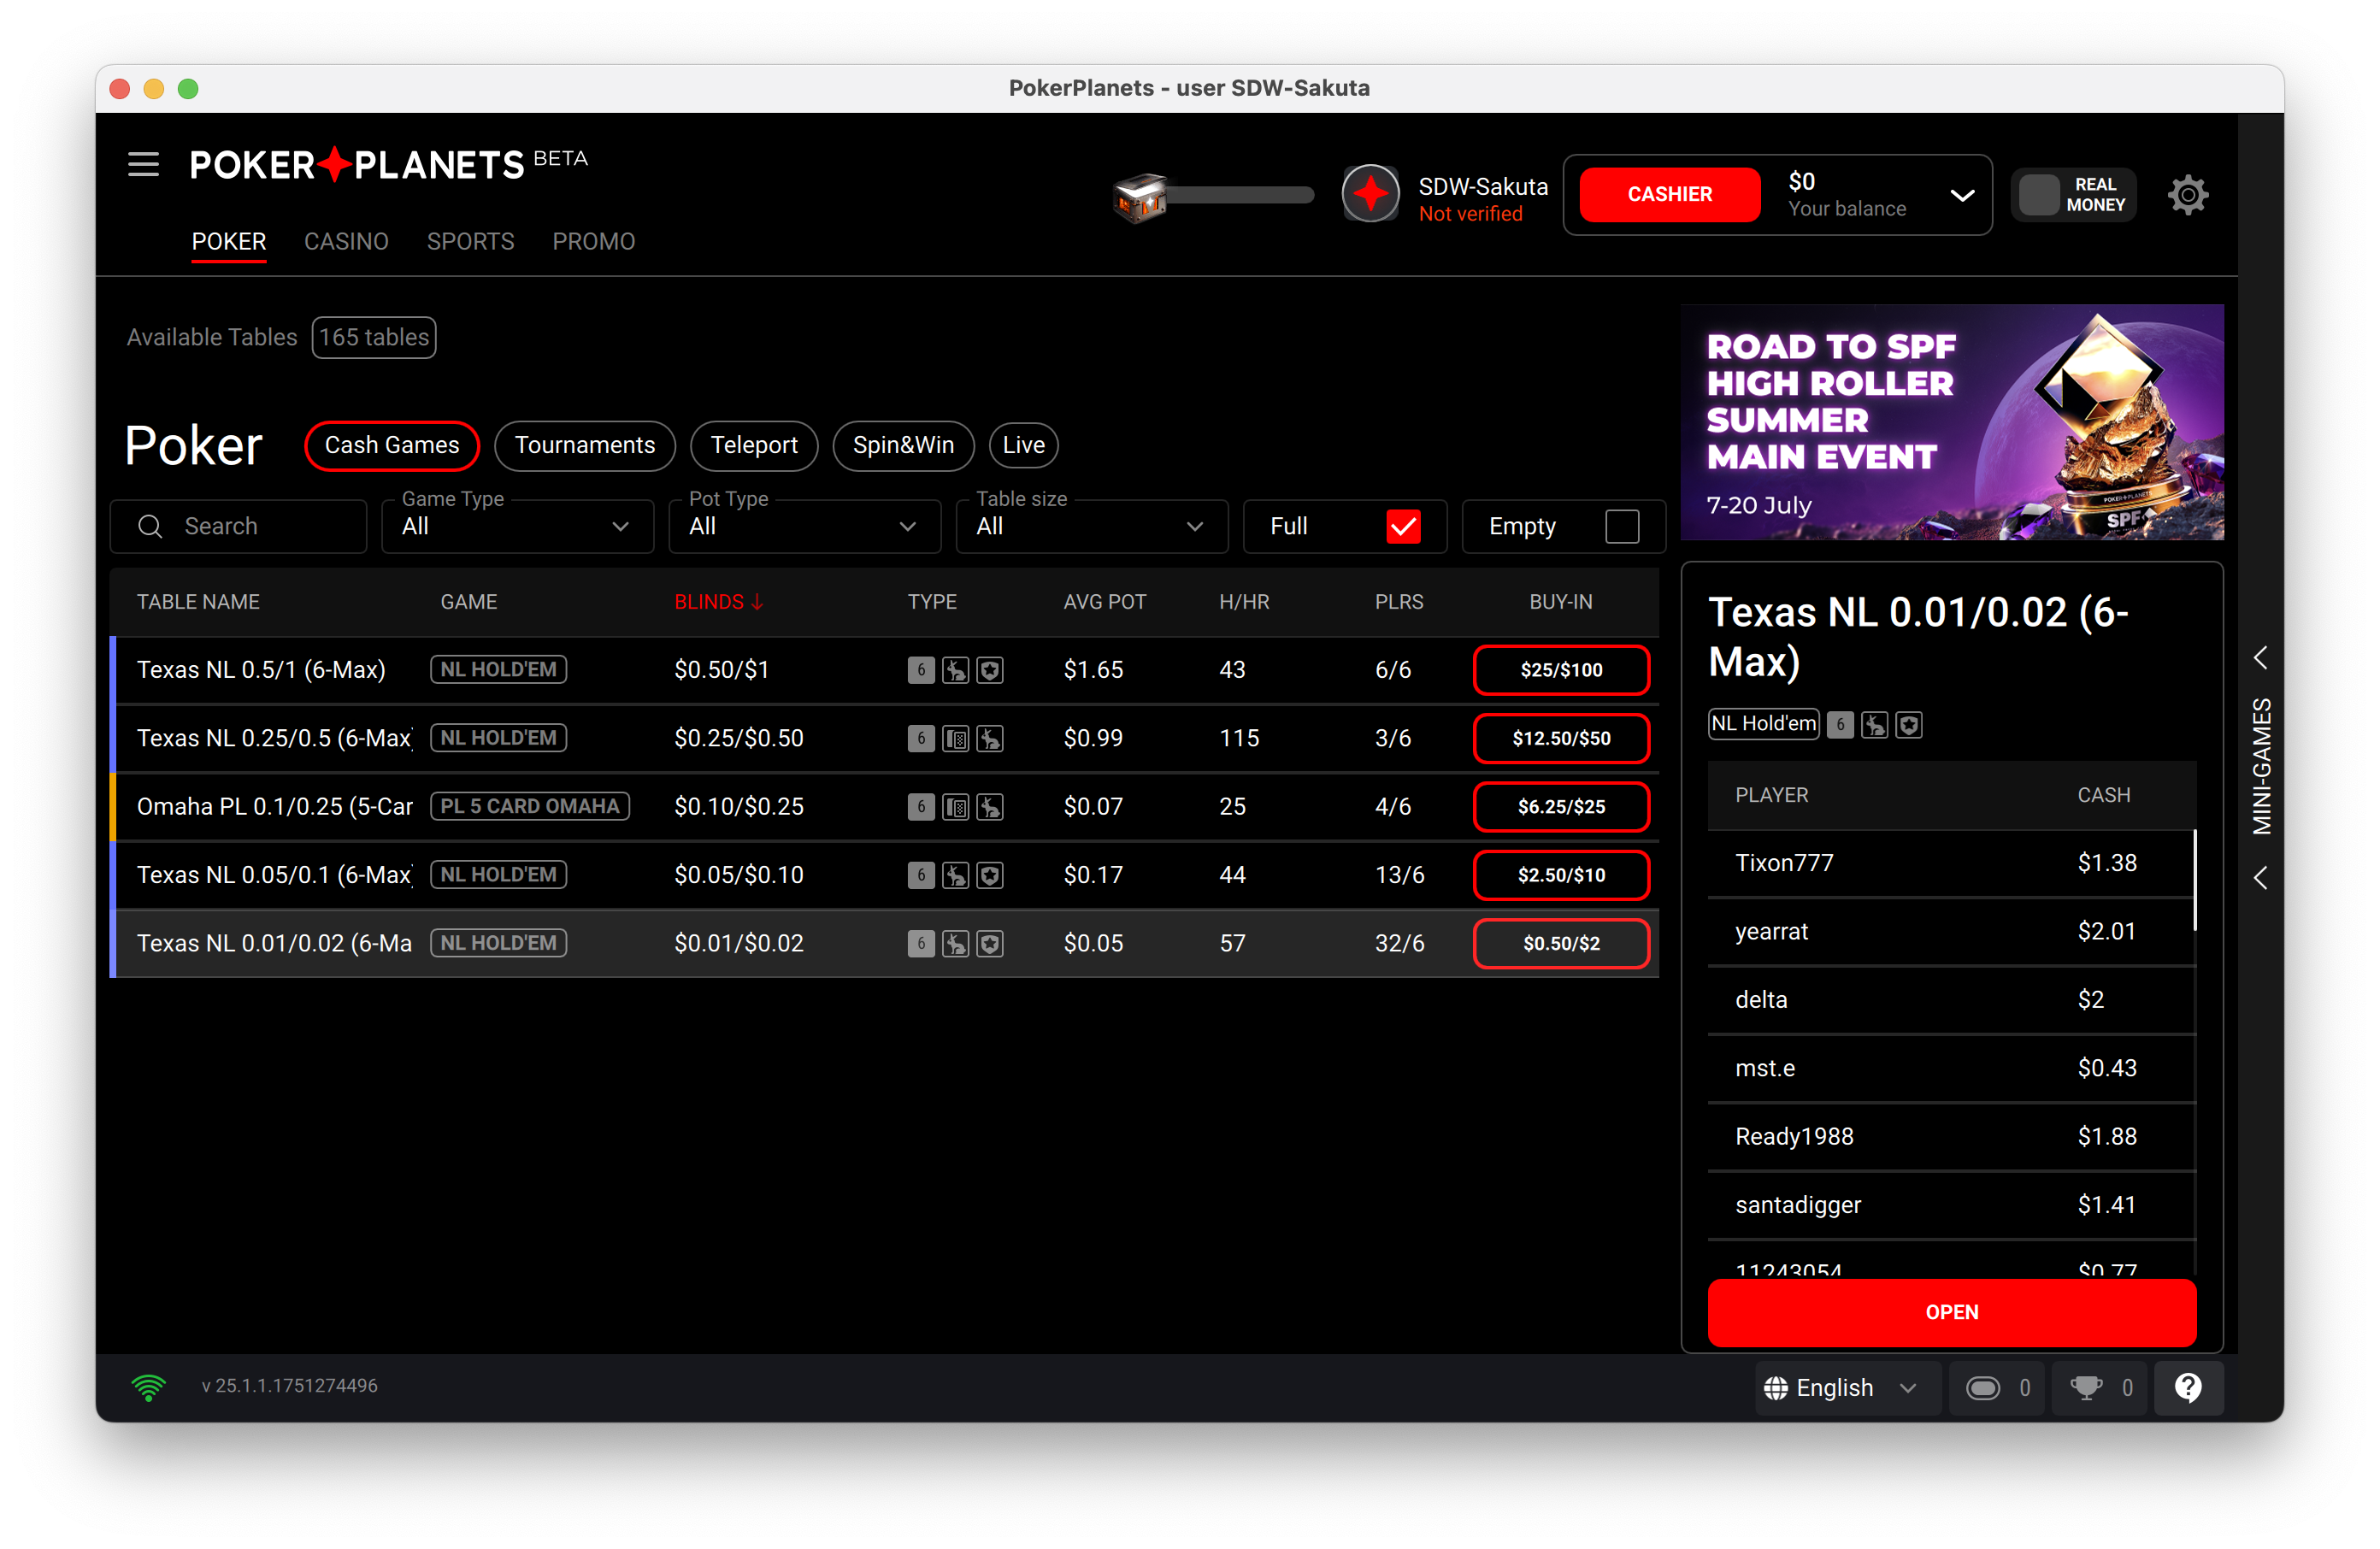Click the 6-seat icon in details panel
Screen dimensions: 2380x1549
tap(1840, 725)
